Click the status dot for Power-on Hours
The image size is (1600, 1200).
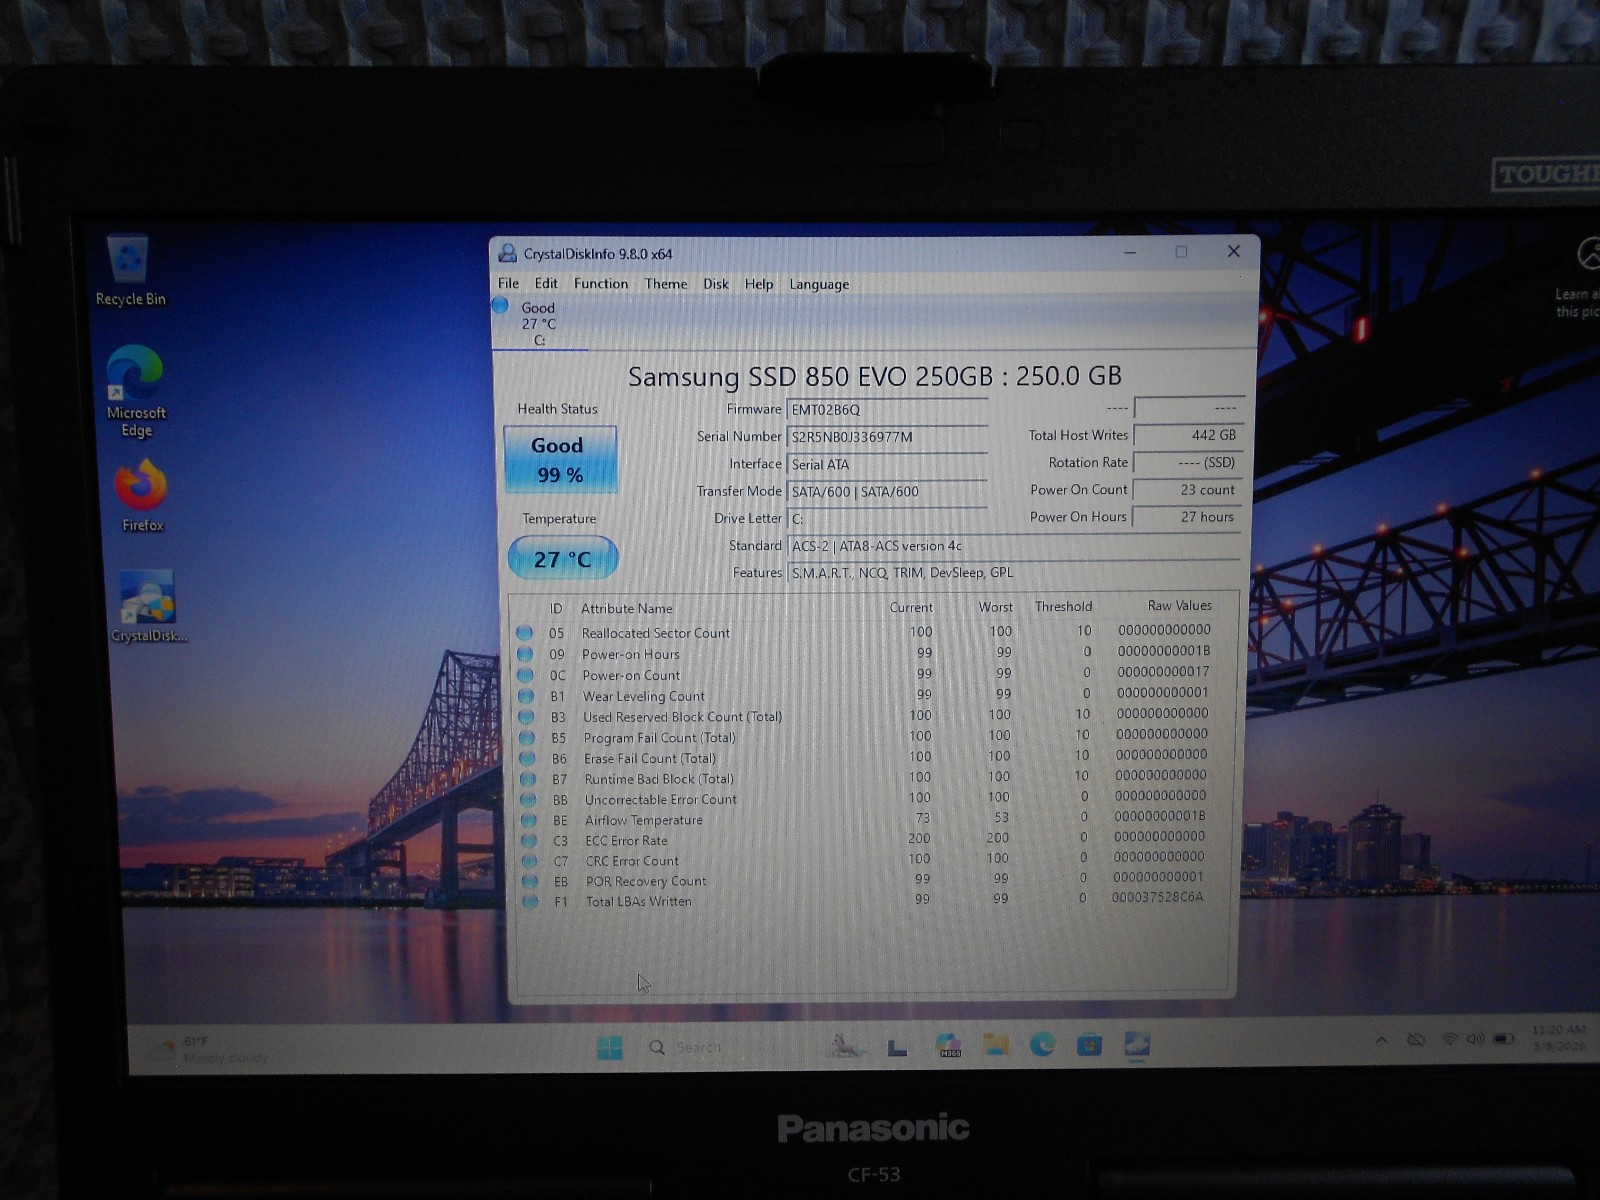point(525,654)
